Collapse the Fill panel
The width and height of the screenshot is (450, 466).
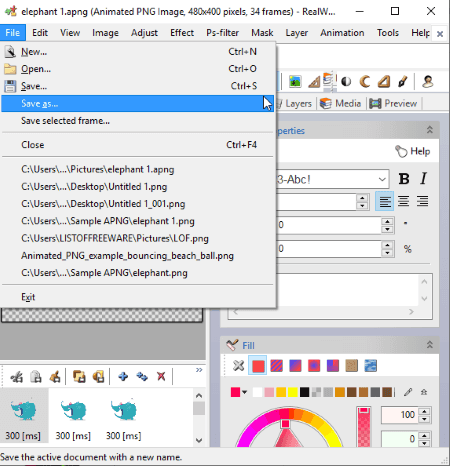point(430,345)
